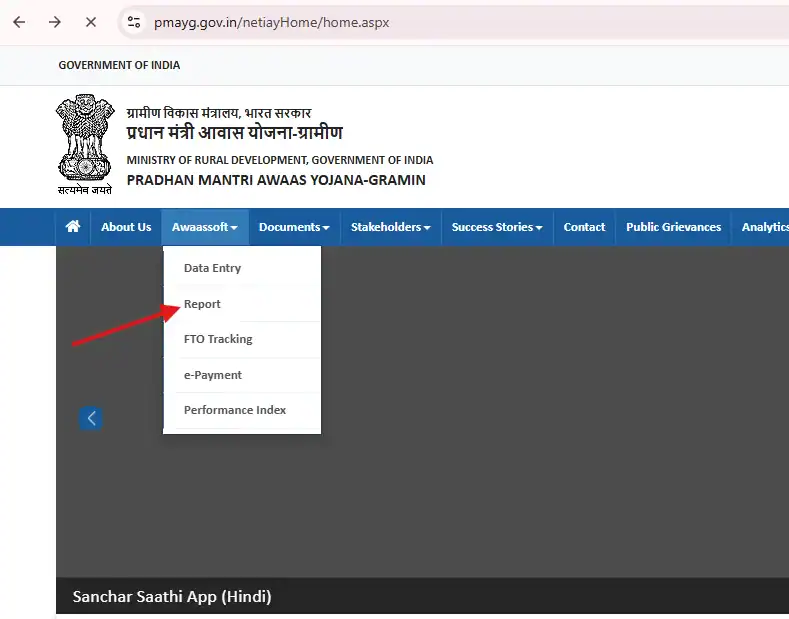Click the Hindi scheme title प्रधान मंत्री आवास योजना-ग्रामीण
This screenshot has width=789, height=619.
(234, 133)
